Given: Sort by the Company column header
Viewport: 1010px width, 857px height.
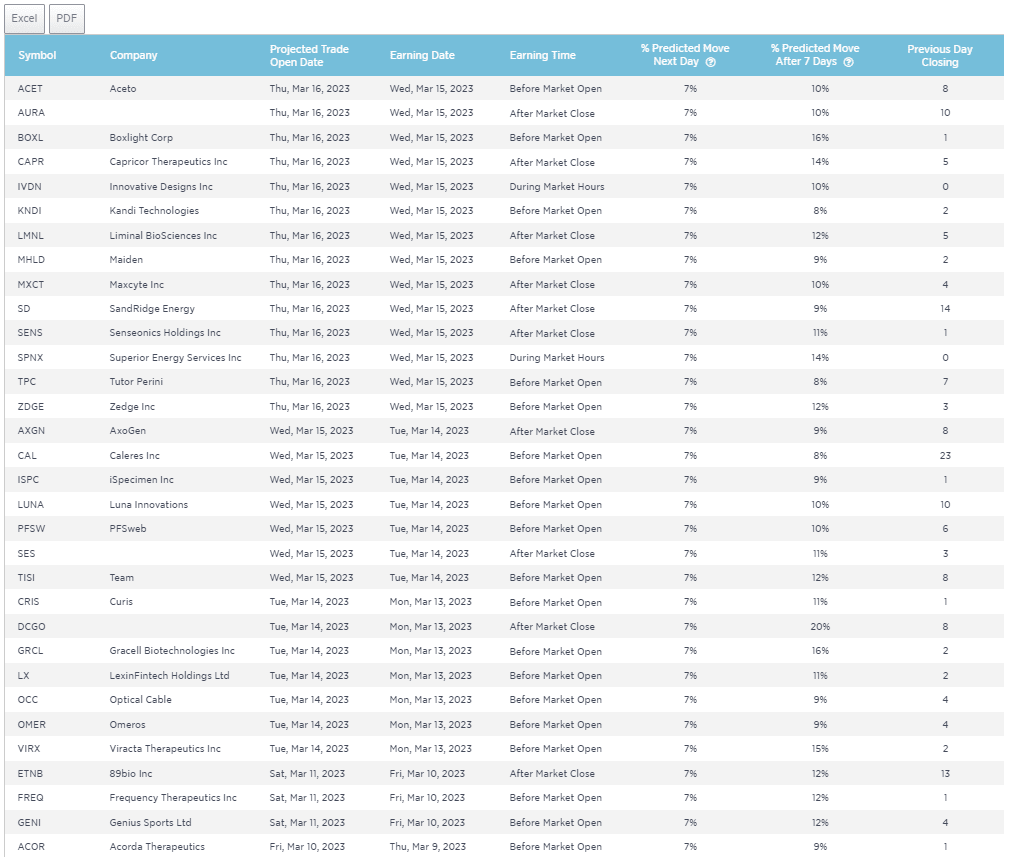Looking at the screenshot, I should click(133, 55).
